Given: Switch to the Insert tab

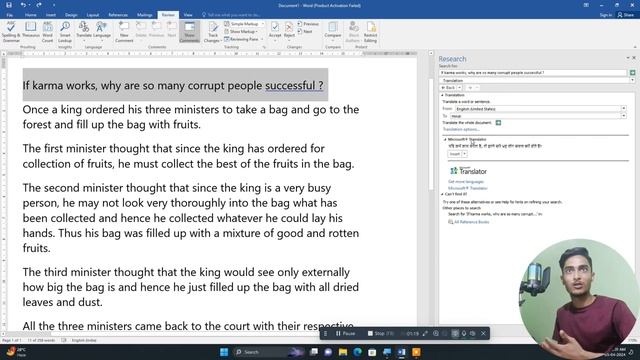Looking at the screenshot, I should point(51,15).
